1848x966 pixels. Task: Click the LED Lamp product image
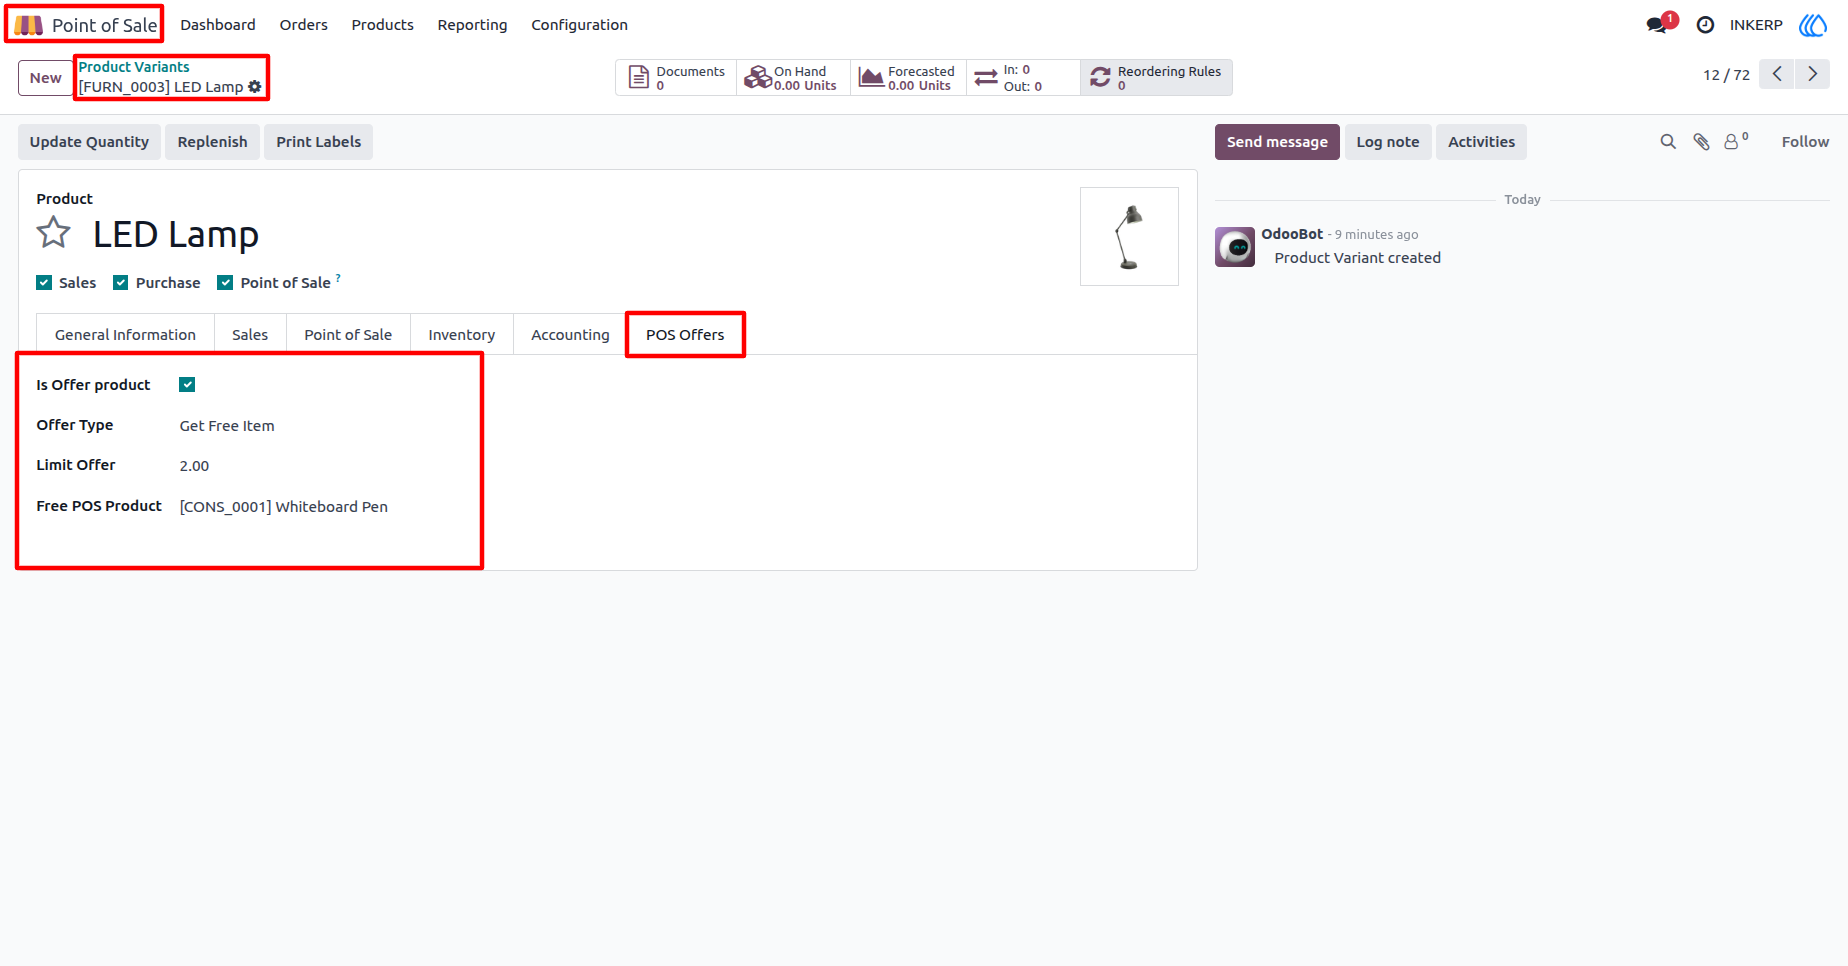[x=1129, y=237]
